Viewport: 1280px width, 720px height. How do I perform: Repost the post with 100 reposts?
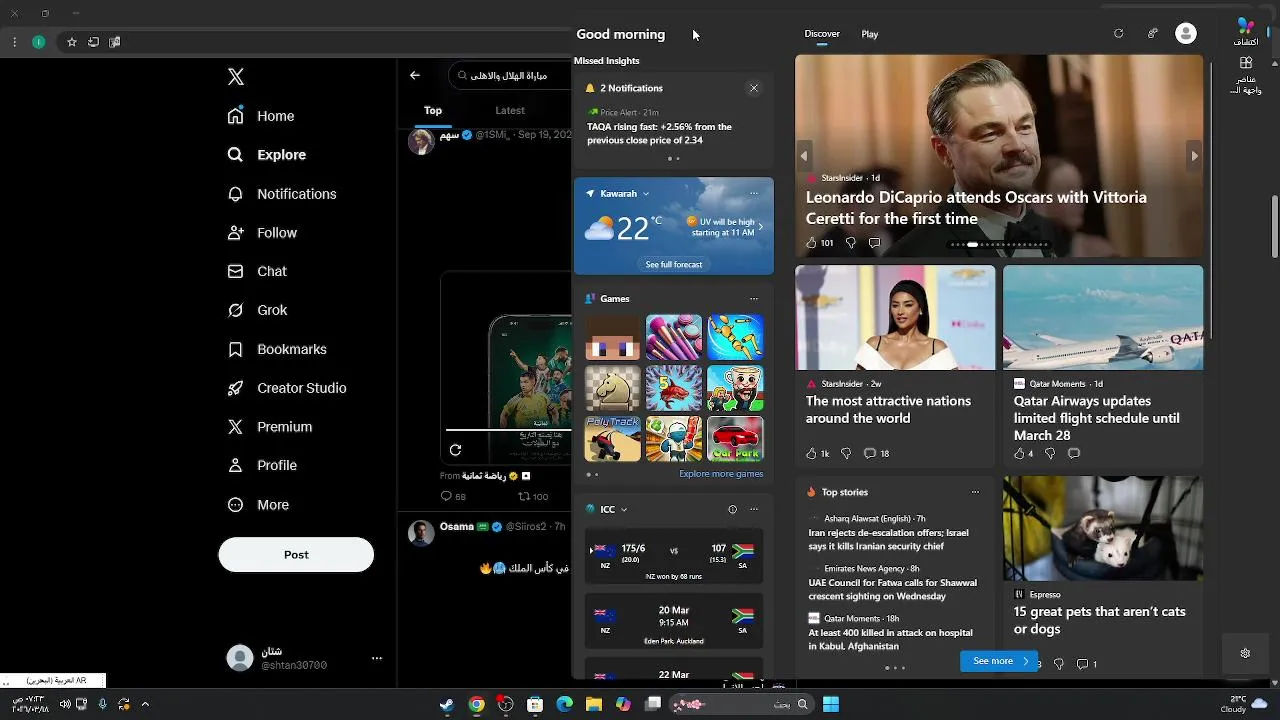pyautogui.click(x=532, y=497)
